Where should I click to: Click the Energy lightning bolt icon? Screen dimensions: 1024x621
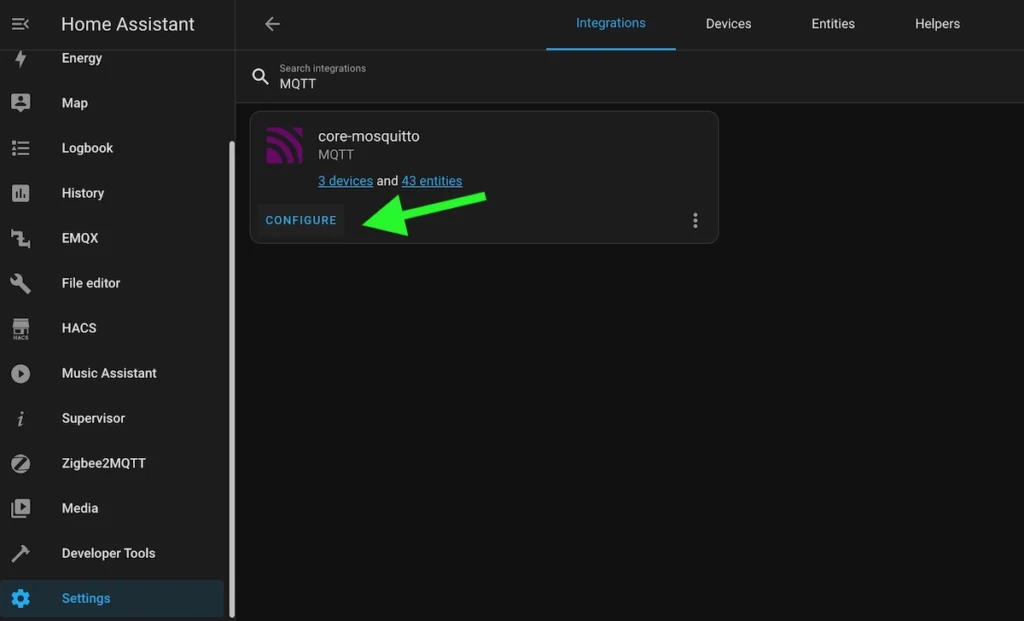[20, 59]
